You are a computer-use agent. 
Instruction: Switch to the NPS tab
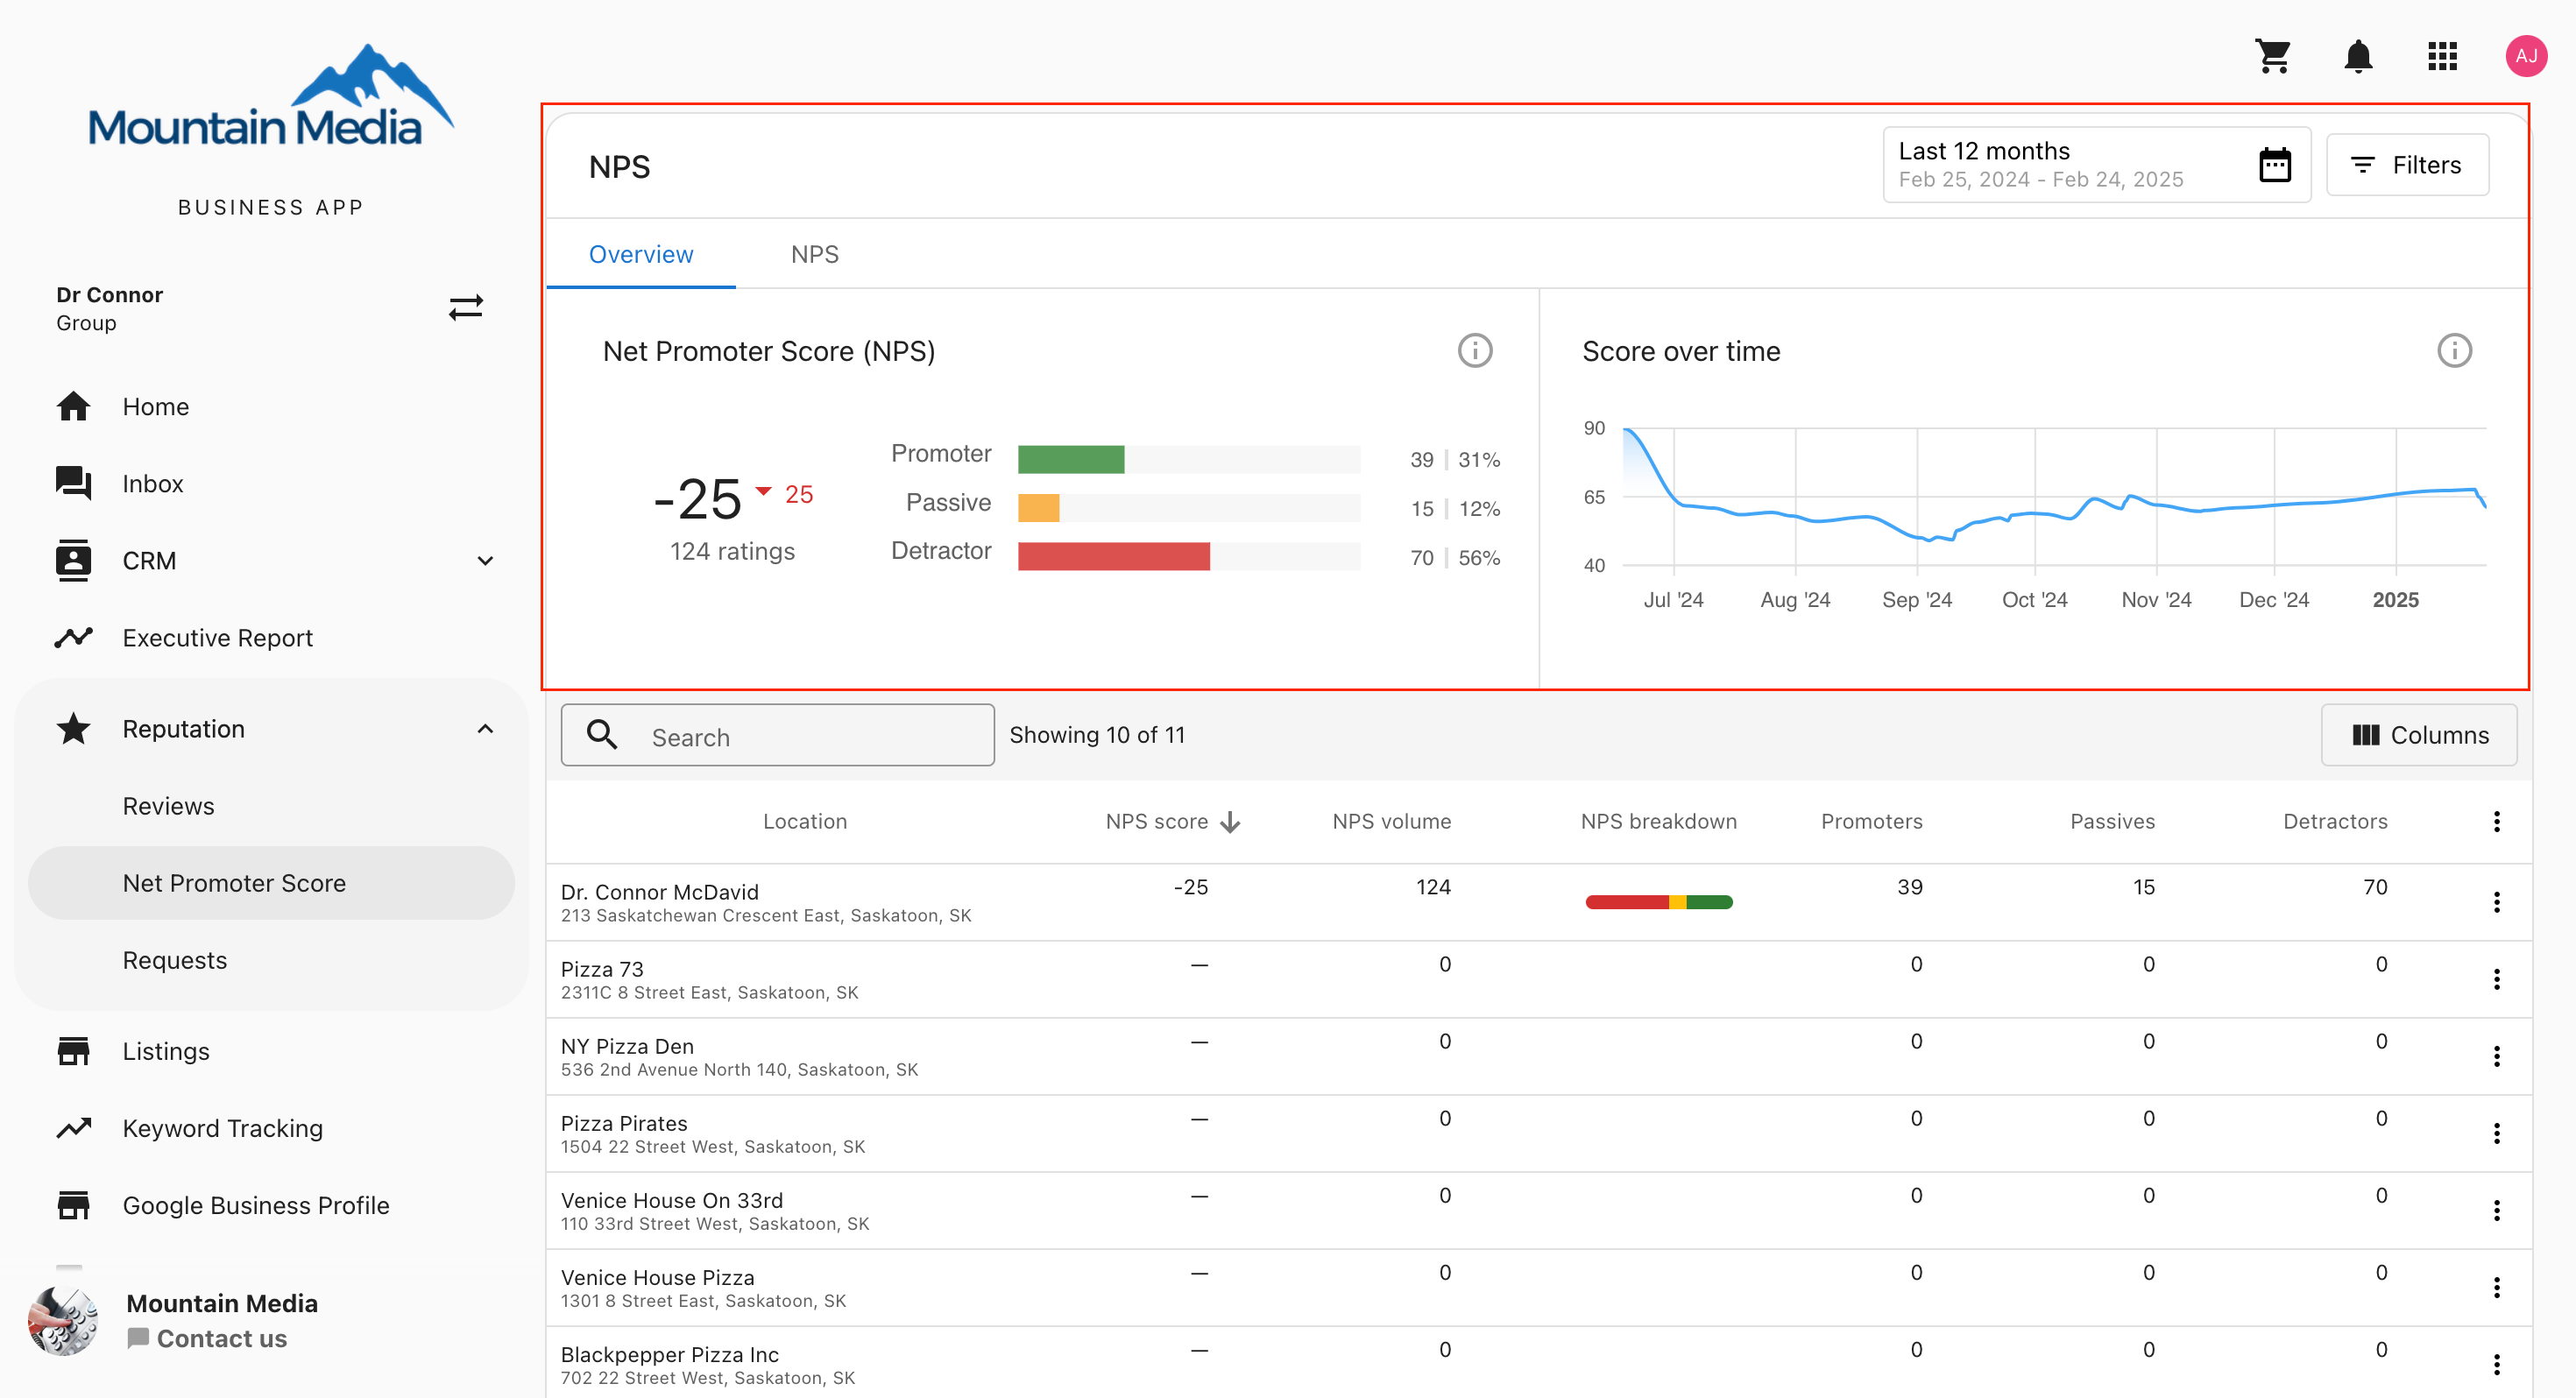coord(814,254)
